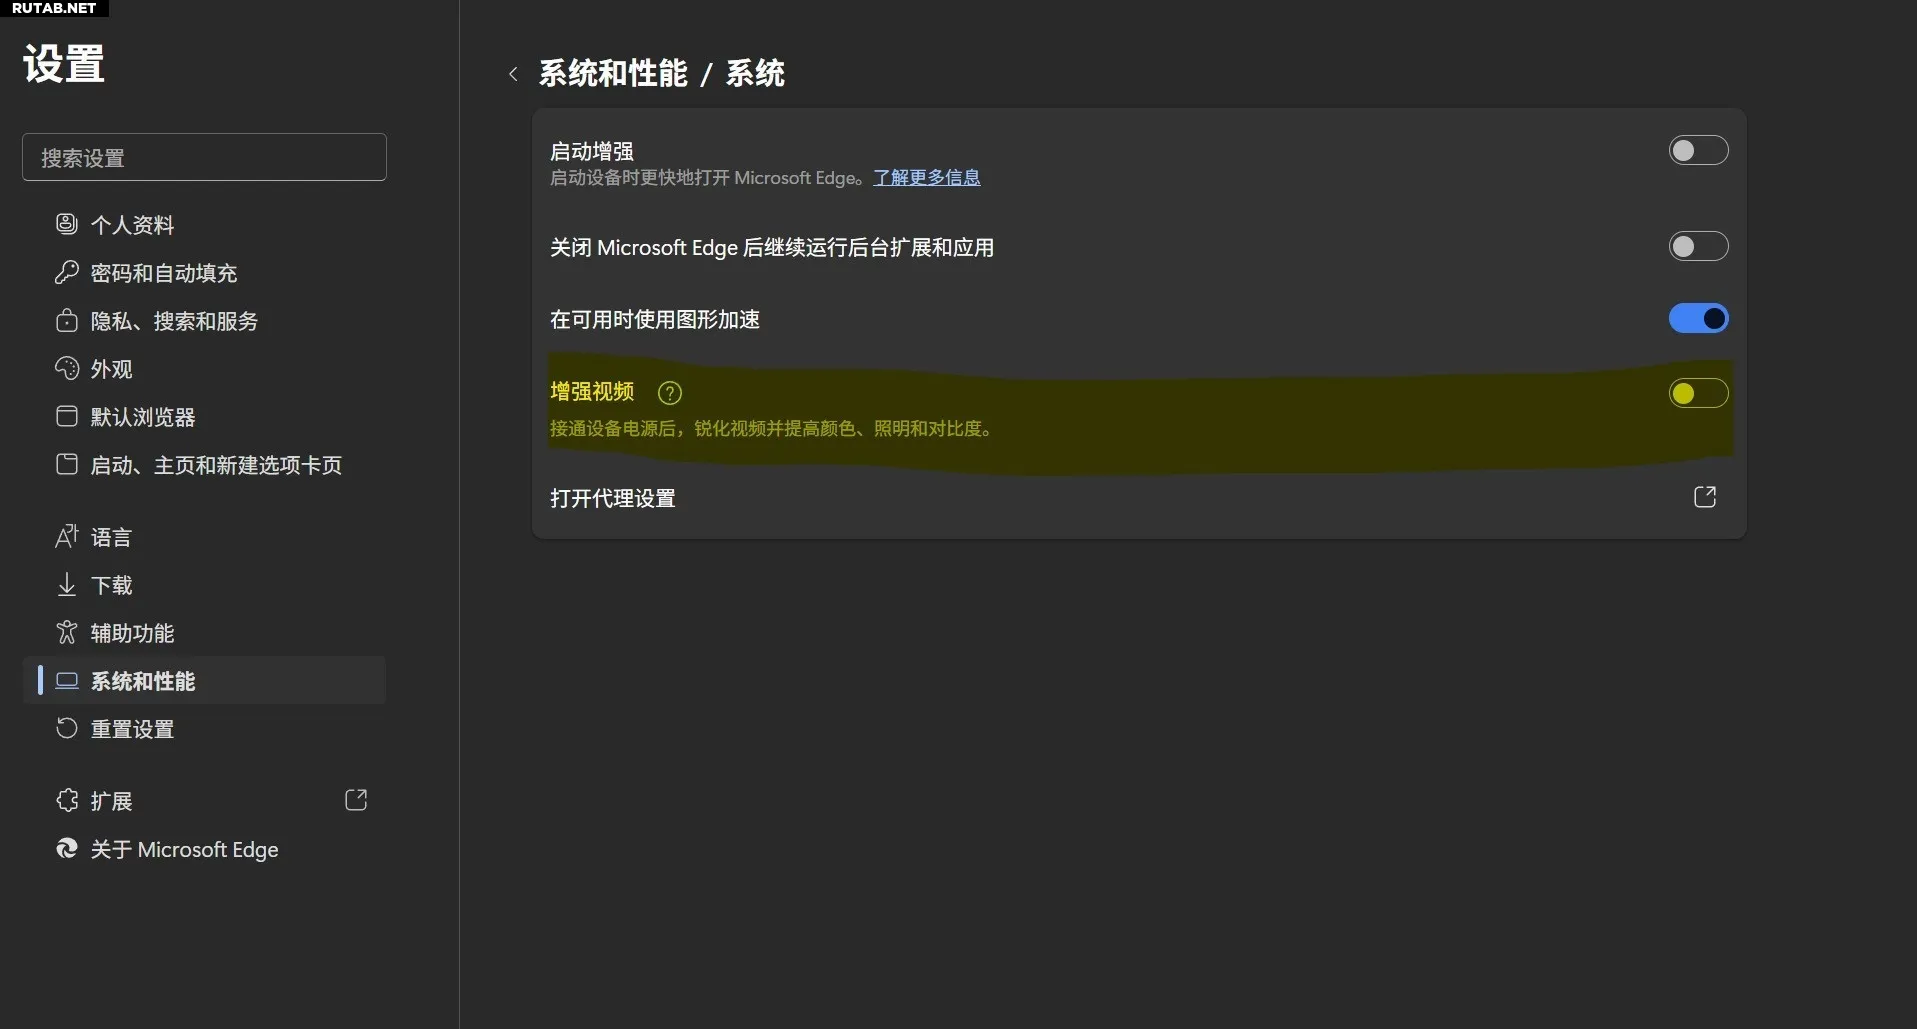Click the 搜索设置 search field
Viewport: 1917px width, 1029px height.
pyautogui.click(x=204, y=158)
